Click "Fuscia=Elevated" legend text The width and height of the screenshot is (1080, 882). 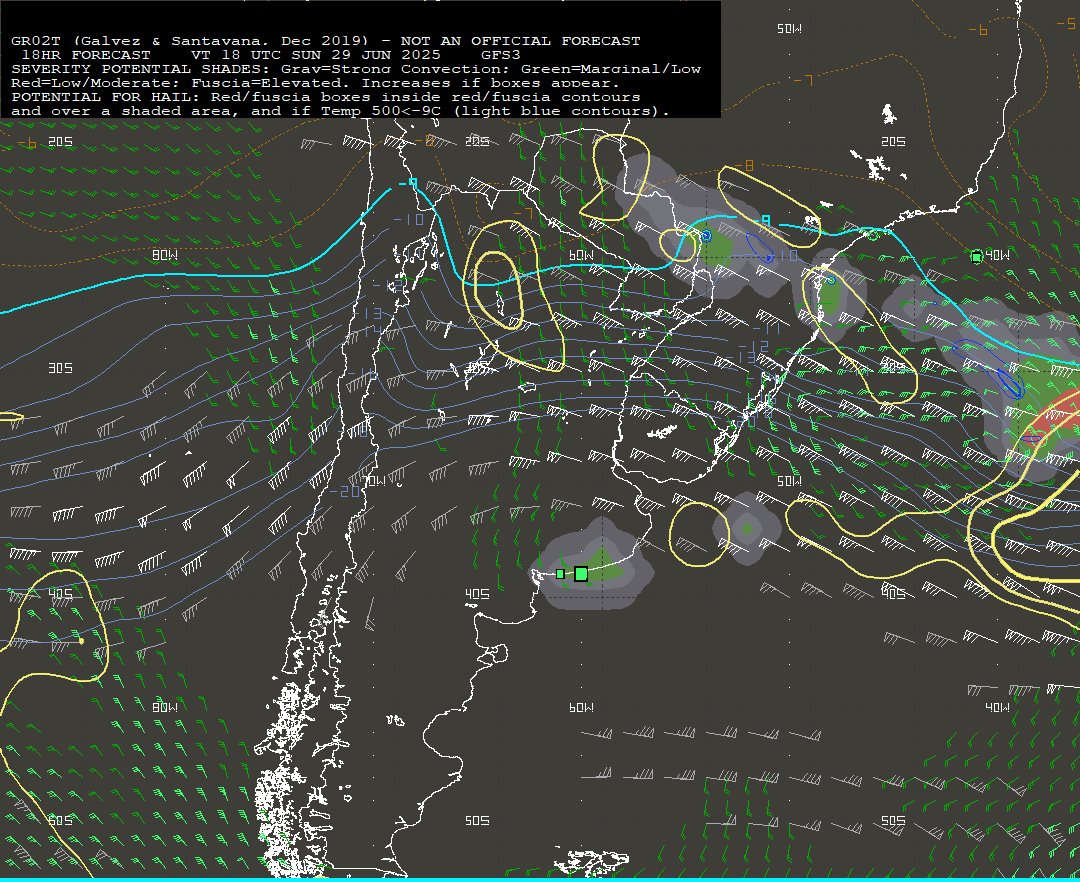click(265, 83)
